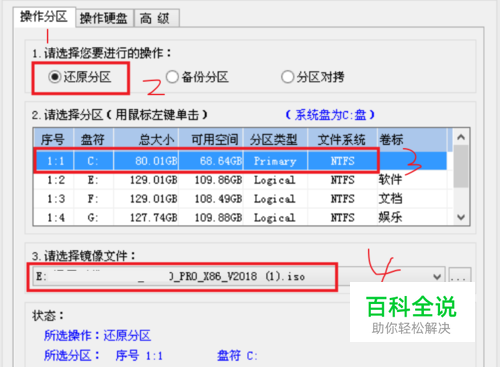Switch to the 操作分区 tab
This screenshot has height=367, width=500.
(44, 17)
